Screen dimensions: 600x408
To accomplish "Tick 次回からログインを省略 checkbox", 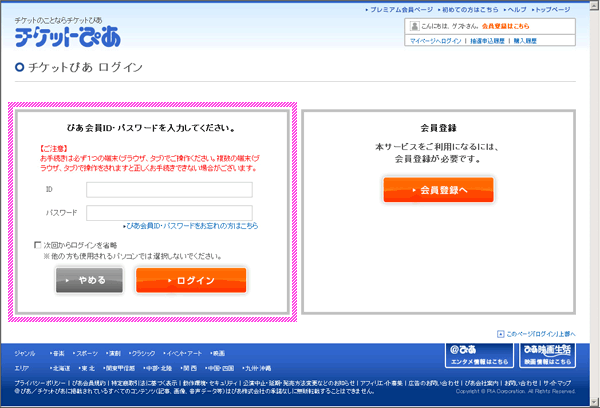I will tap(38, 245).
